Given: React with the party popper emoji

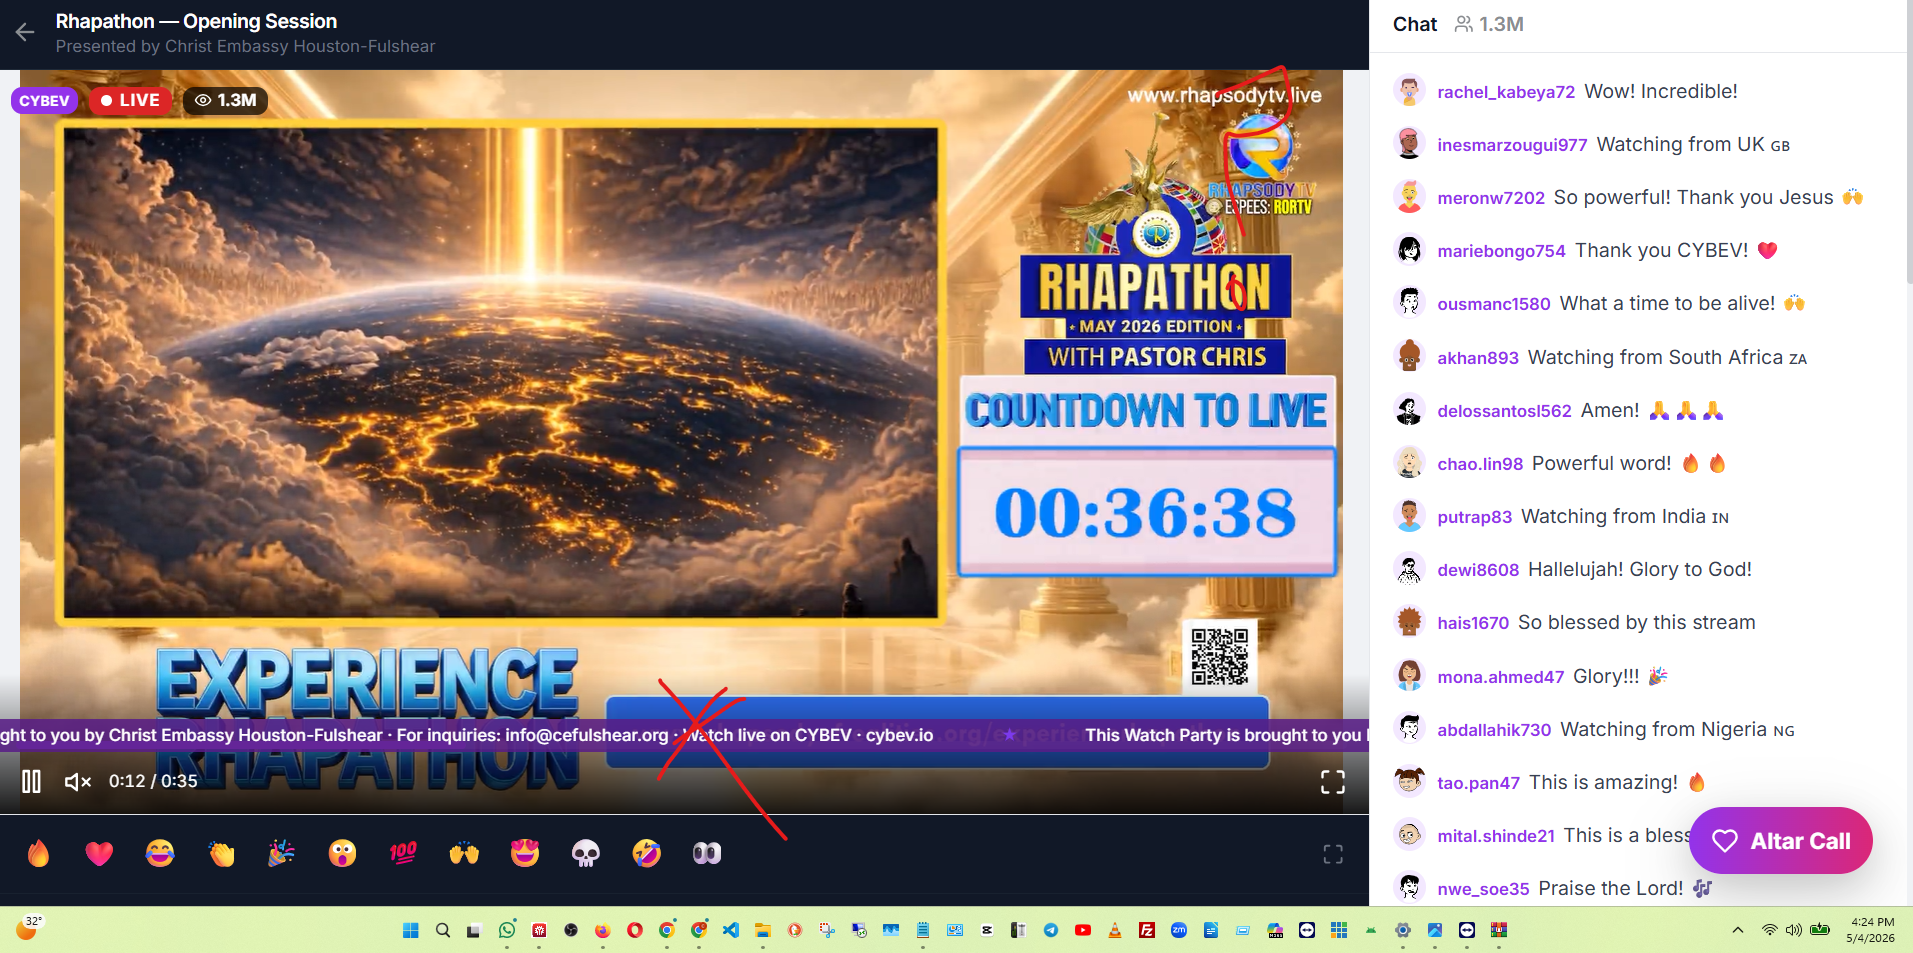Looking at the screenshot, I should 282,853.
